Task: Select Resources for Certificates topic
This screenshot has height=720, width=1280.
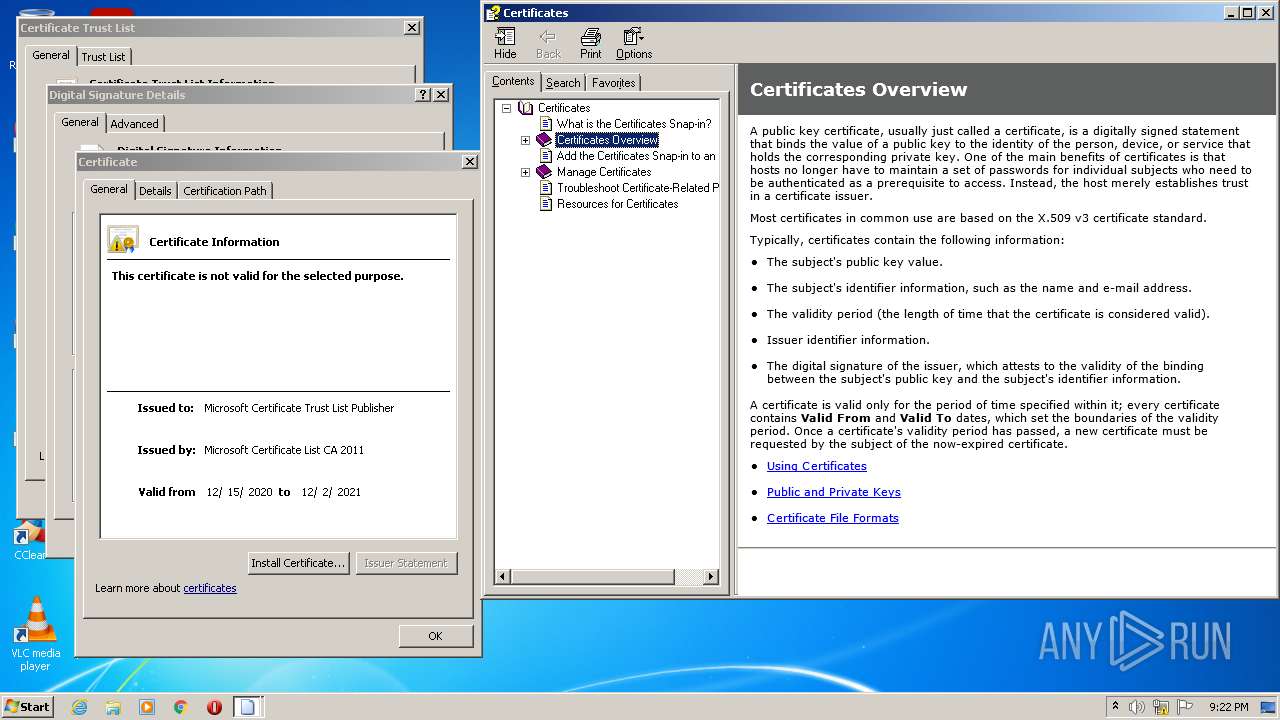Action: (618, 204)
